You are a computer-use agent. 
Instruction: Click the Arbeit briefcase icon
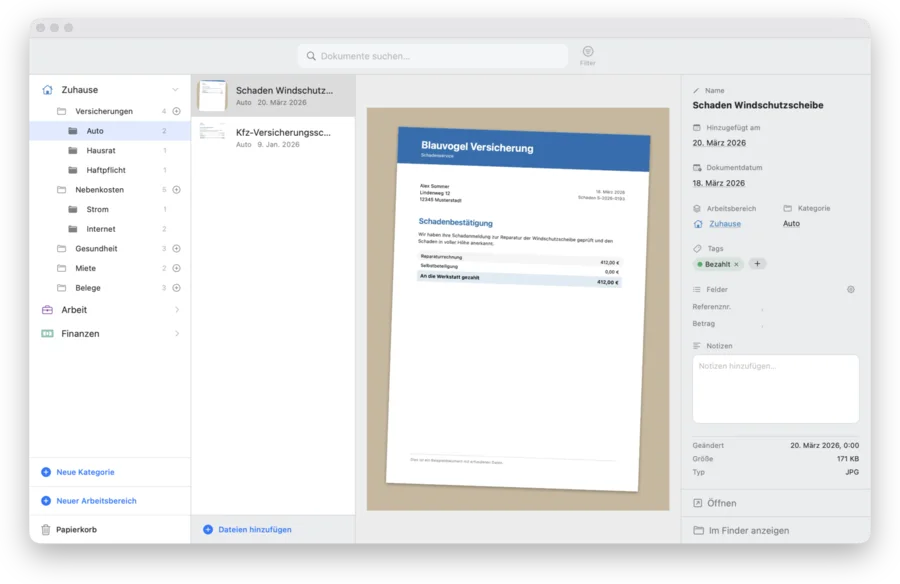click(x=47, y=310)
